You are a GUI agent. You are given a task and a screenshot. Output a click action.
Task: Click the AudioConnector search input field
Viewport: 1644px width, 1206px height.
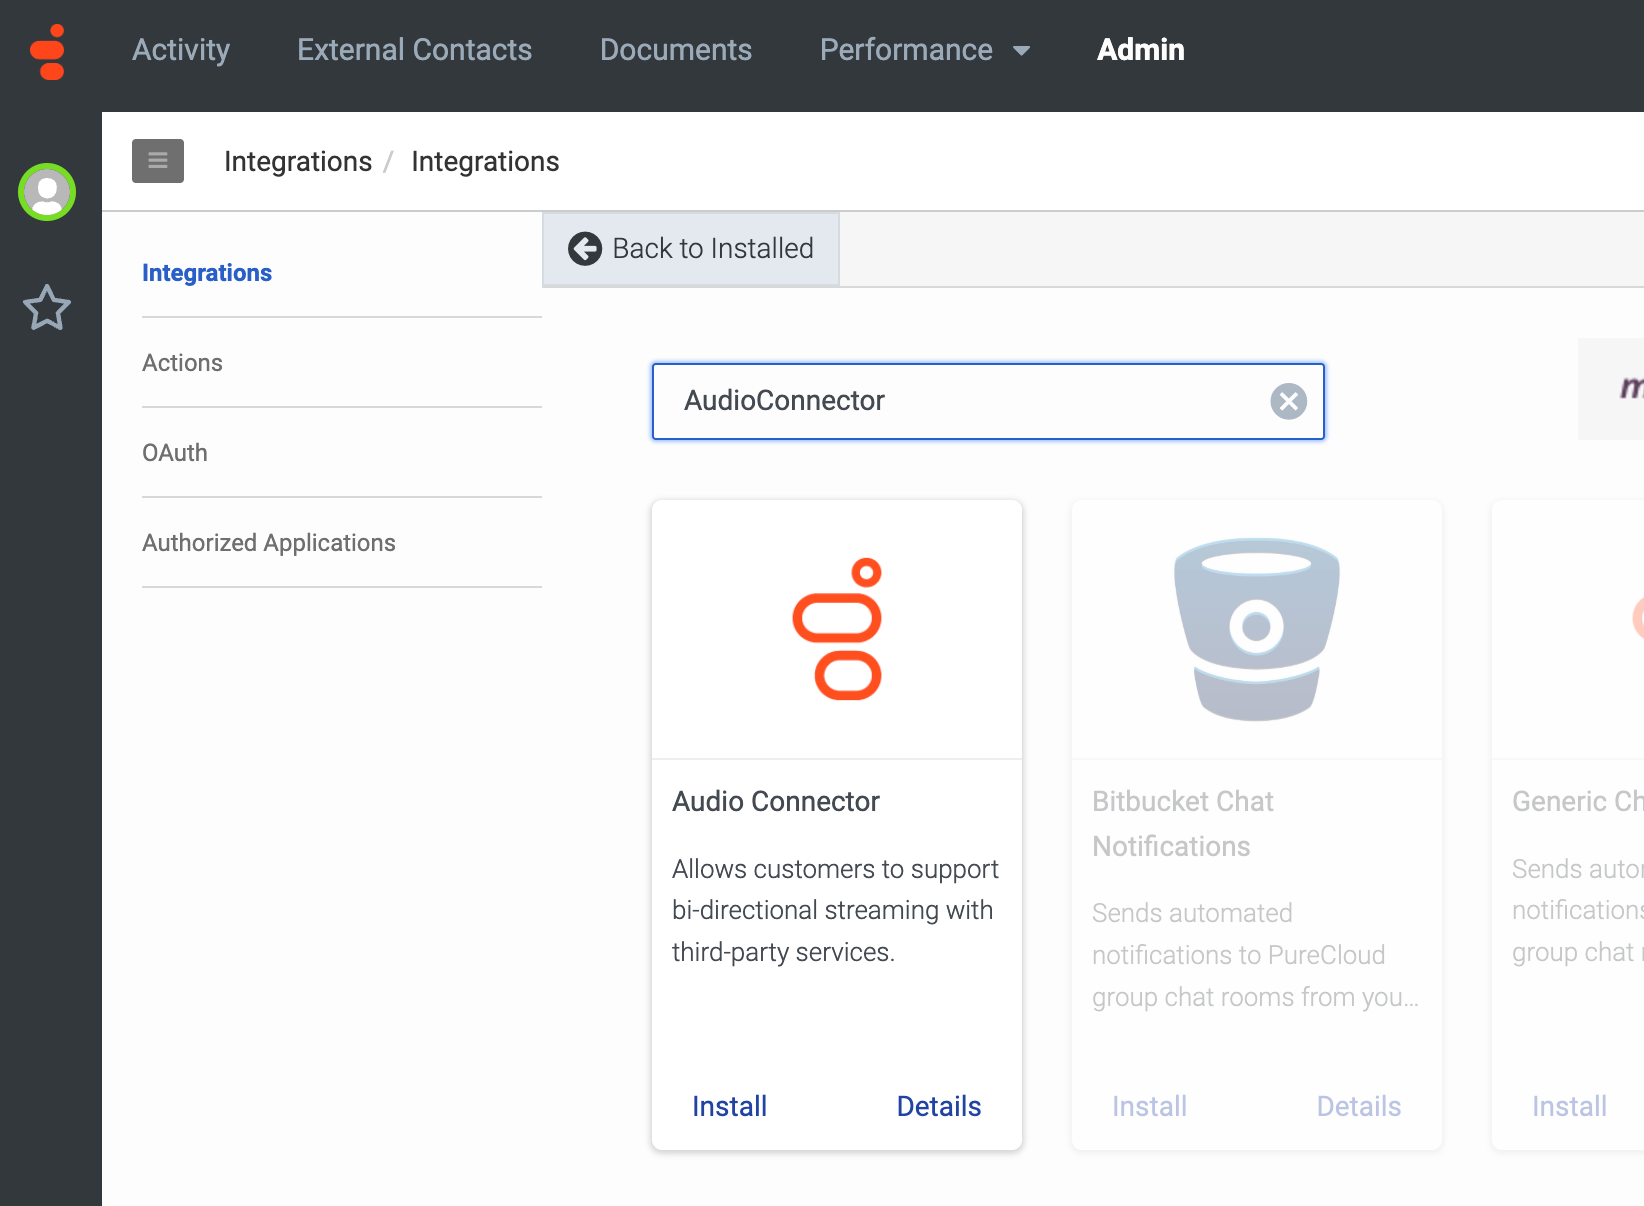[950, 401]
